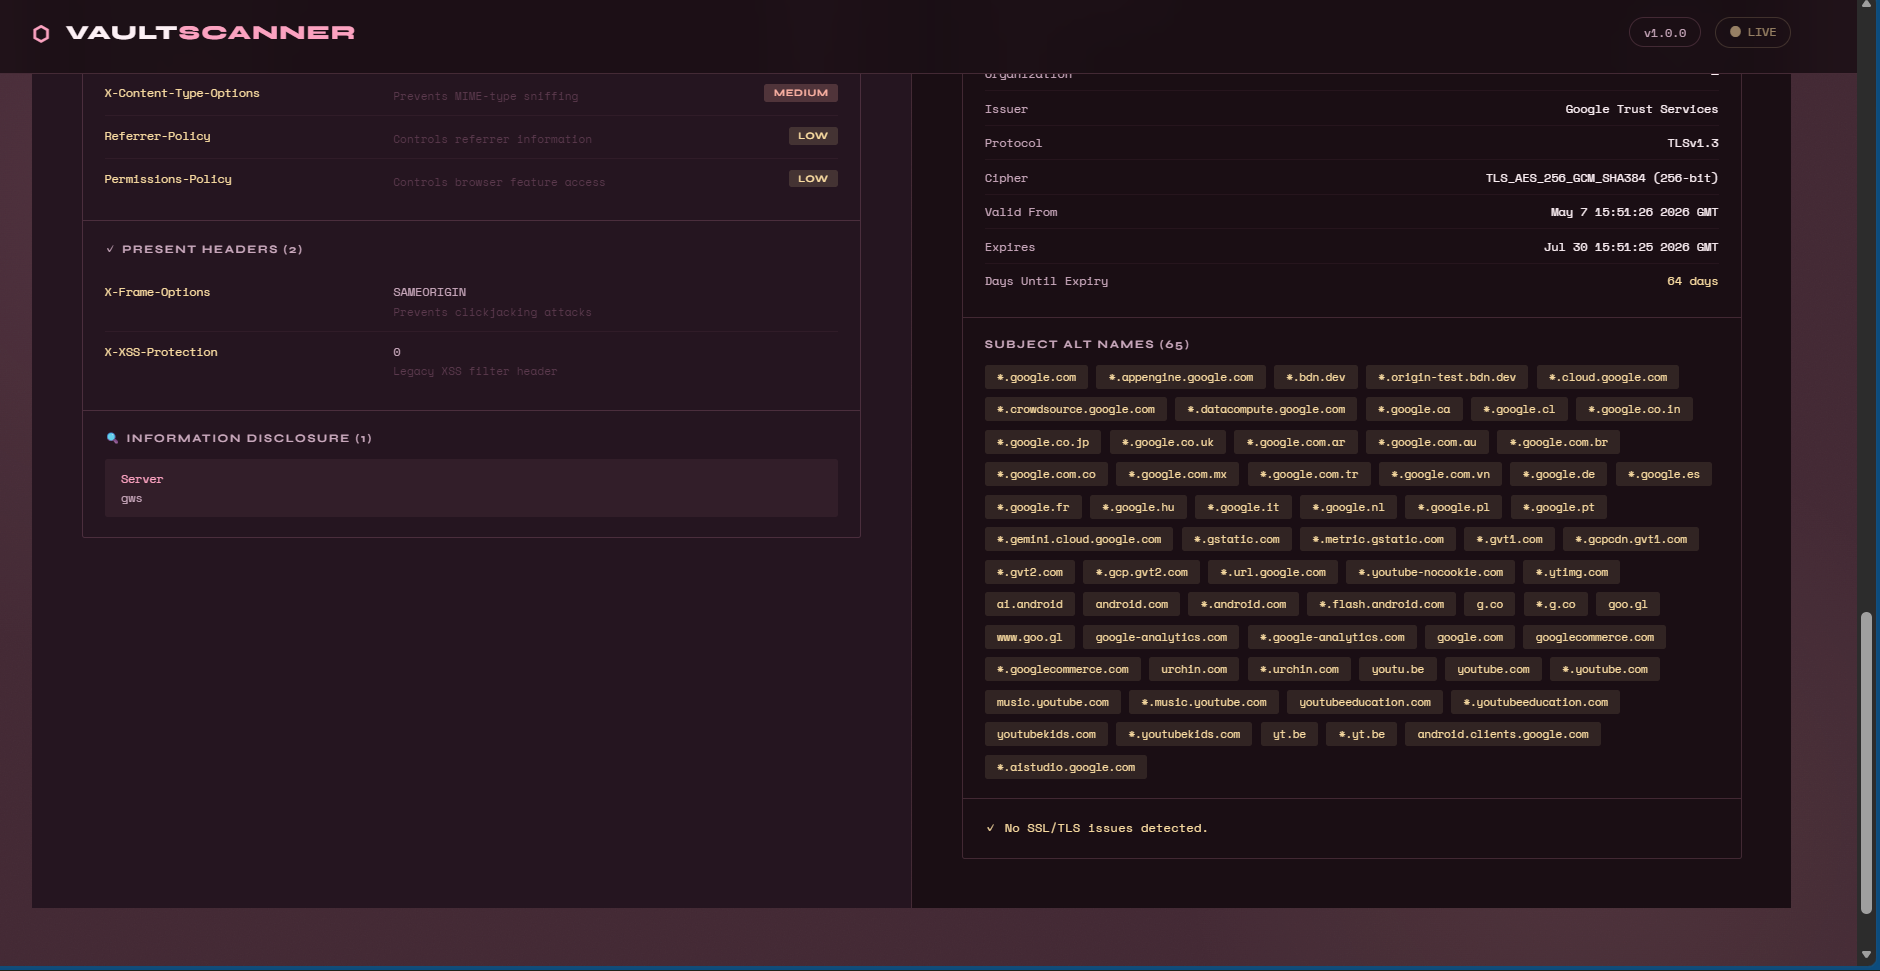Image resolution: width=1880 pixels, height=971 pixels.
Task: Click the *.aistudio.google.com chip
Action: point(1066,767)
